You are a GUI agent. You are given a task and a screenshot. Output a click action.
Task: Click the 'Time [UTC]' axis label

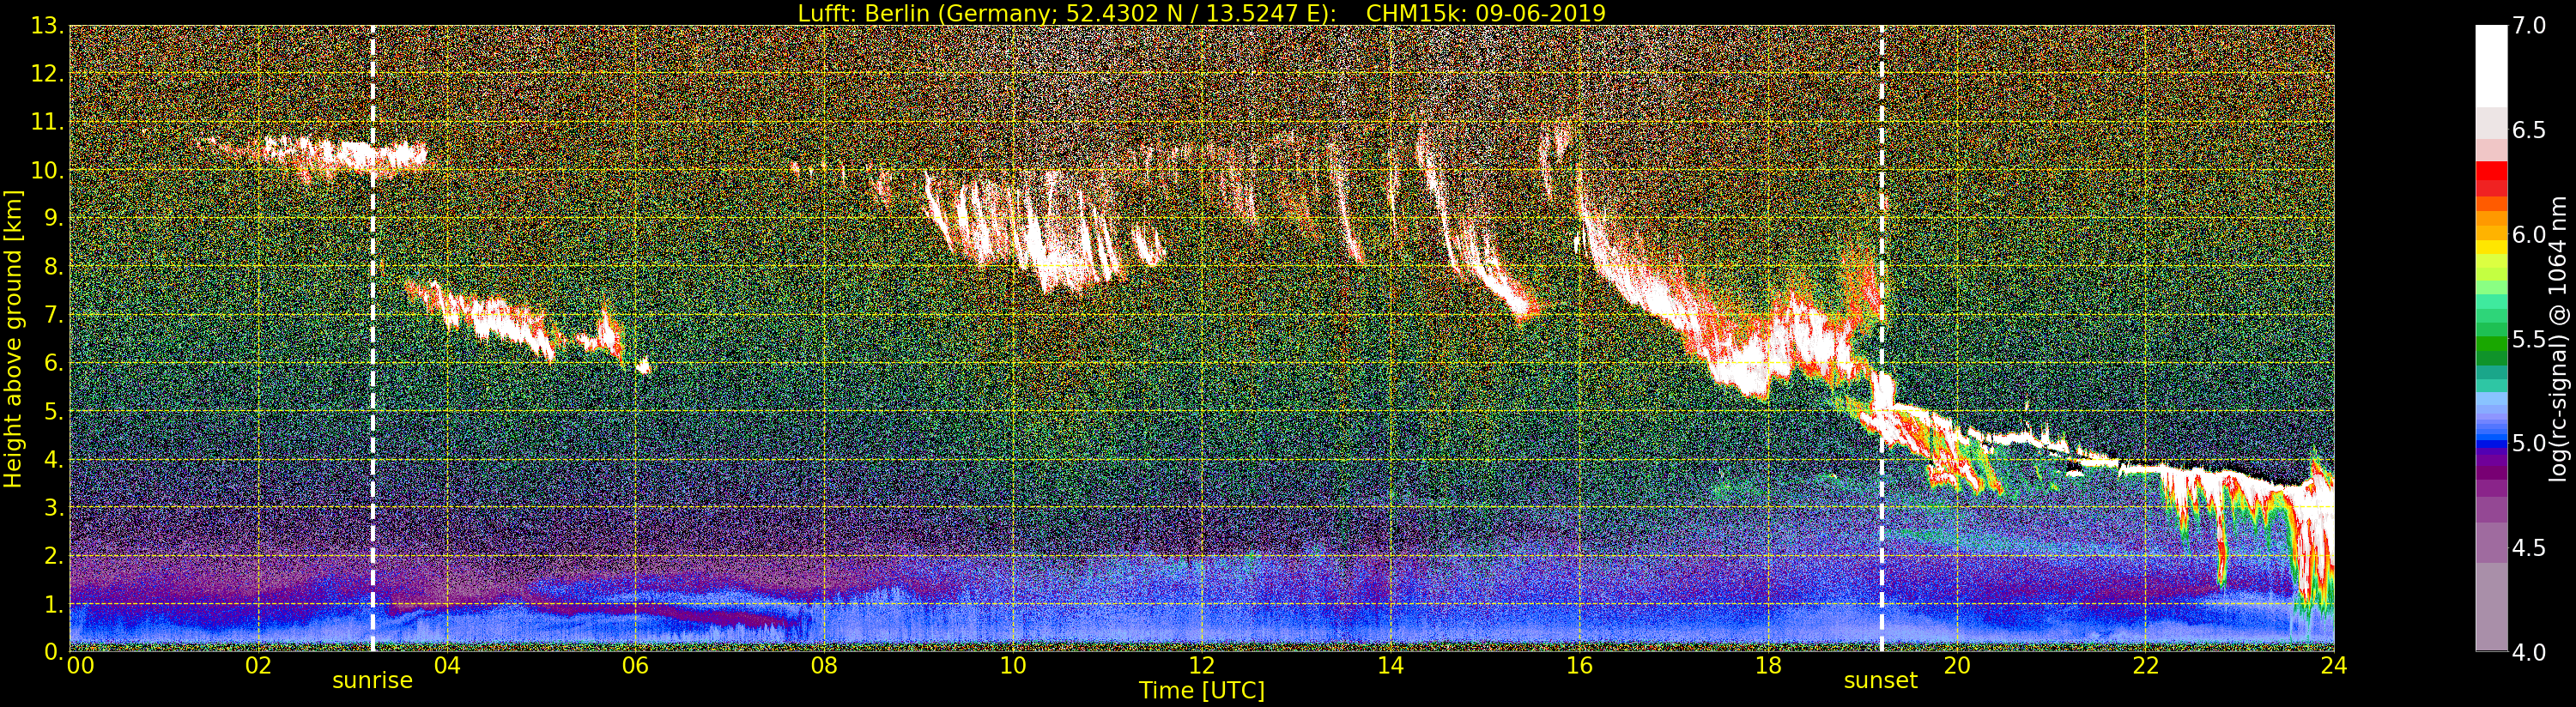(x=1202, y=690)
